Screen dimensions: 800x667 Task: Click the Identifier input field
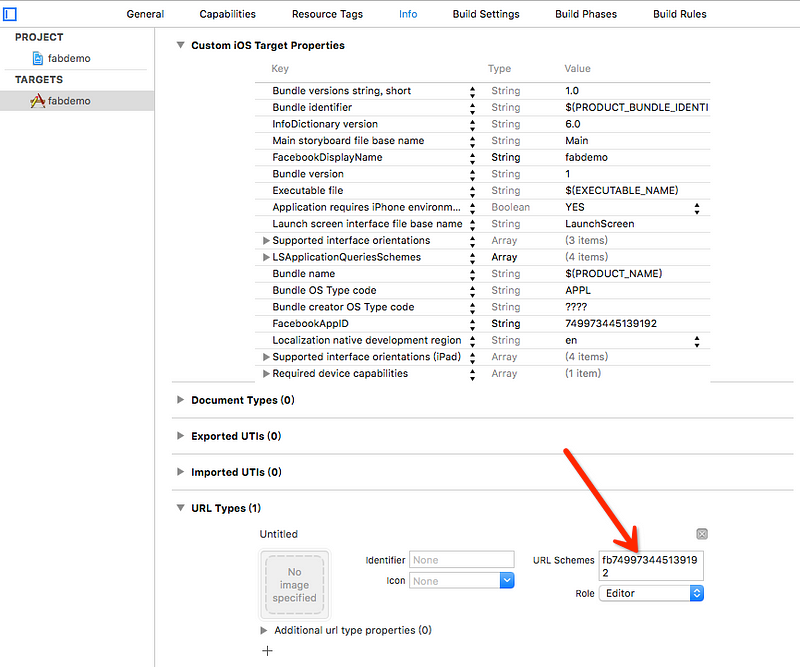pos(462,559)
